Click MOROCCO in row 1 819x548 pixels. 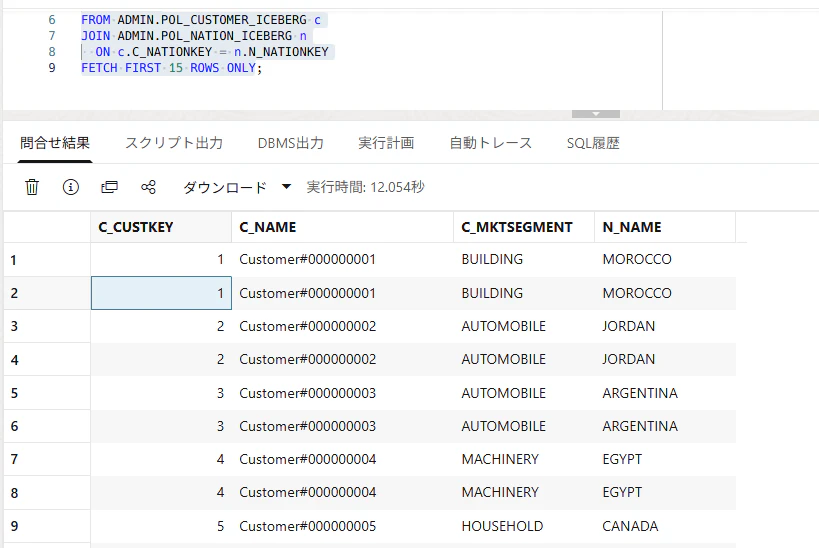pyautogui.click(x=637, y=259)
